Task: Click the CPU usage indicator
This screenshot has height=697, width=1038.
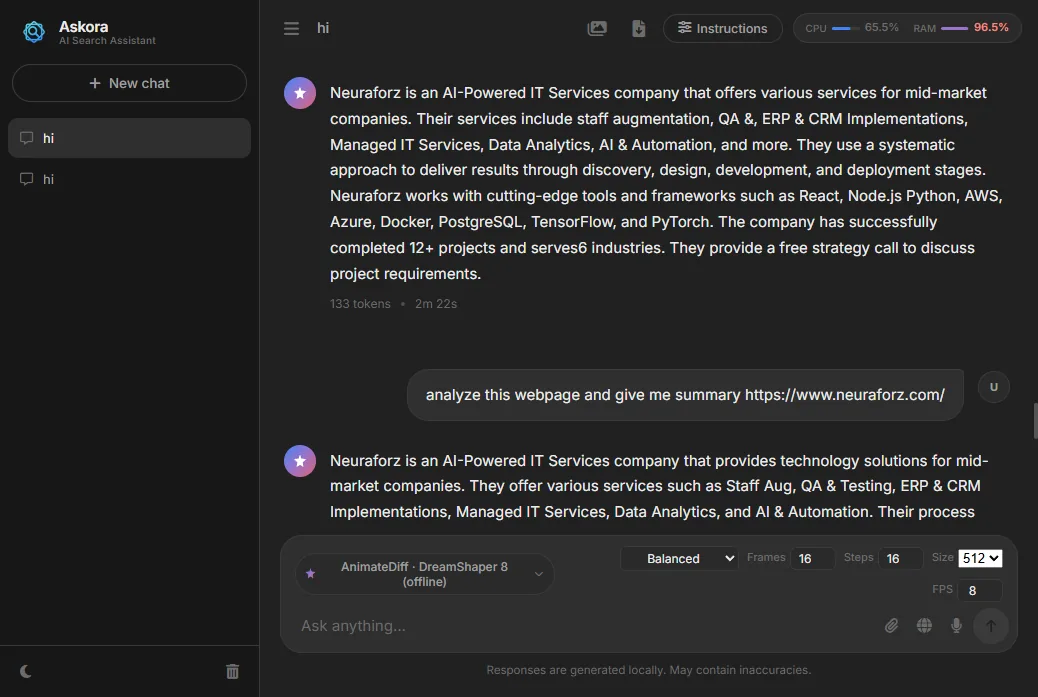Action: tap(851, 28)
